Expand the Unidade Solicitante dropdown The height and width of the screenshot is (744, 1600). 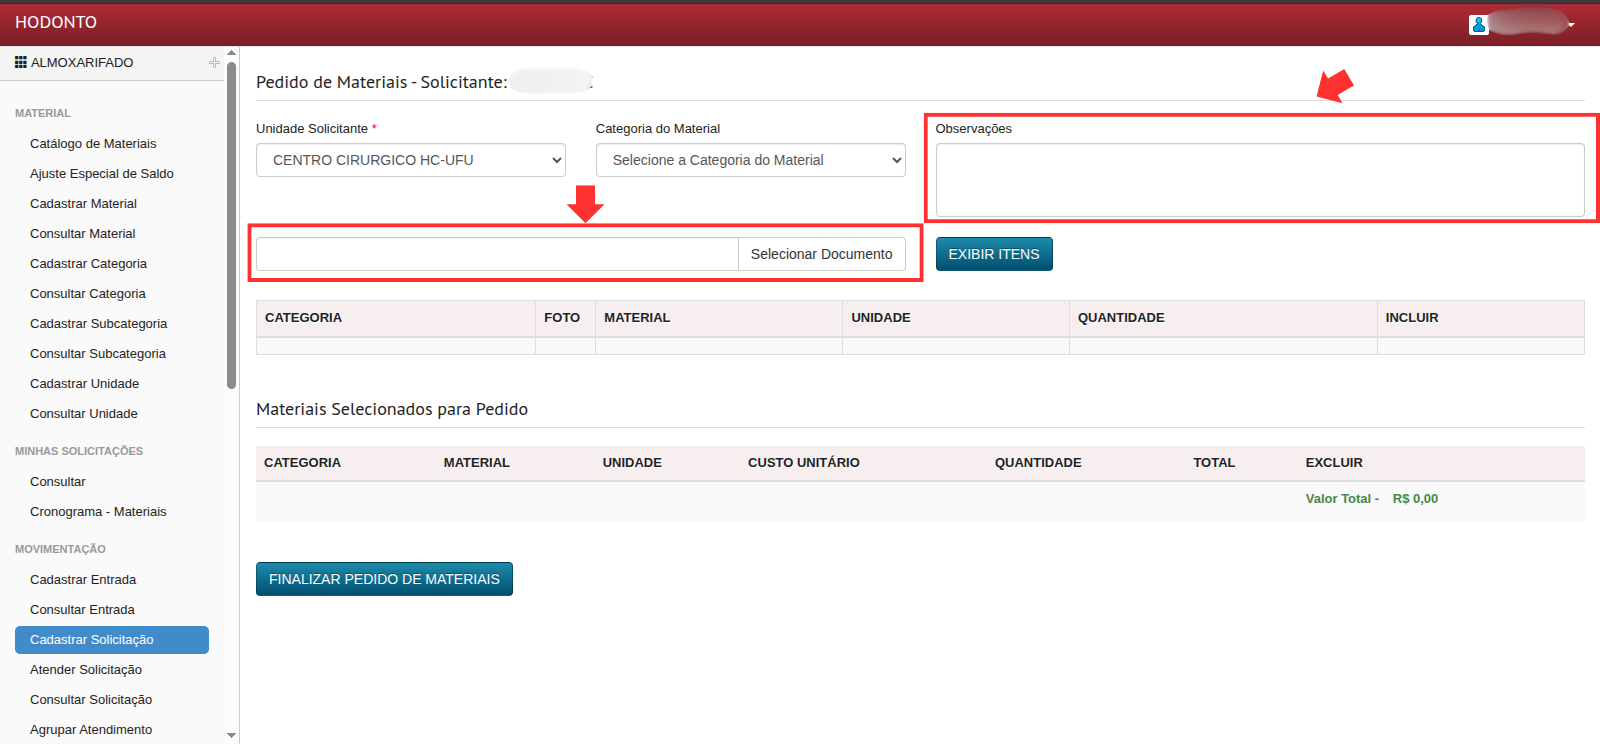pyautogui.click(x=410, y=160)
